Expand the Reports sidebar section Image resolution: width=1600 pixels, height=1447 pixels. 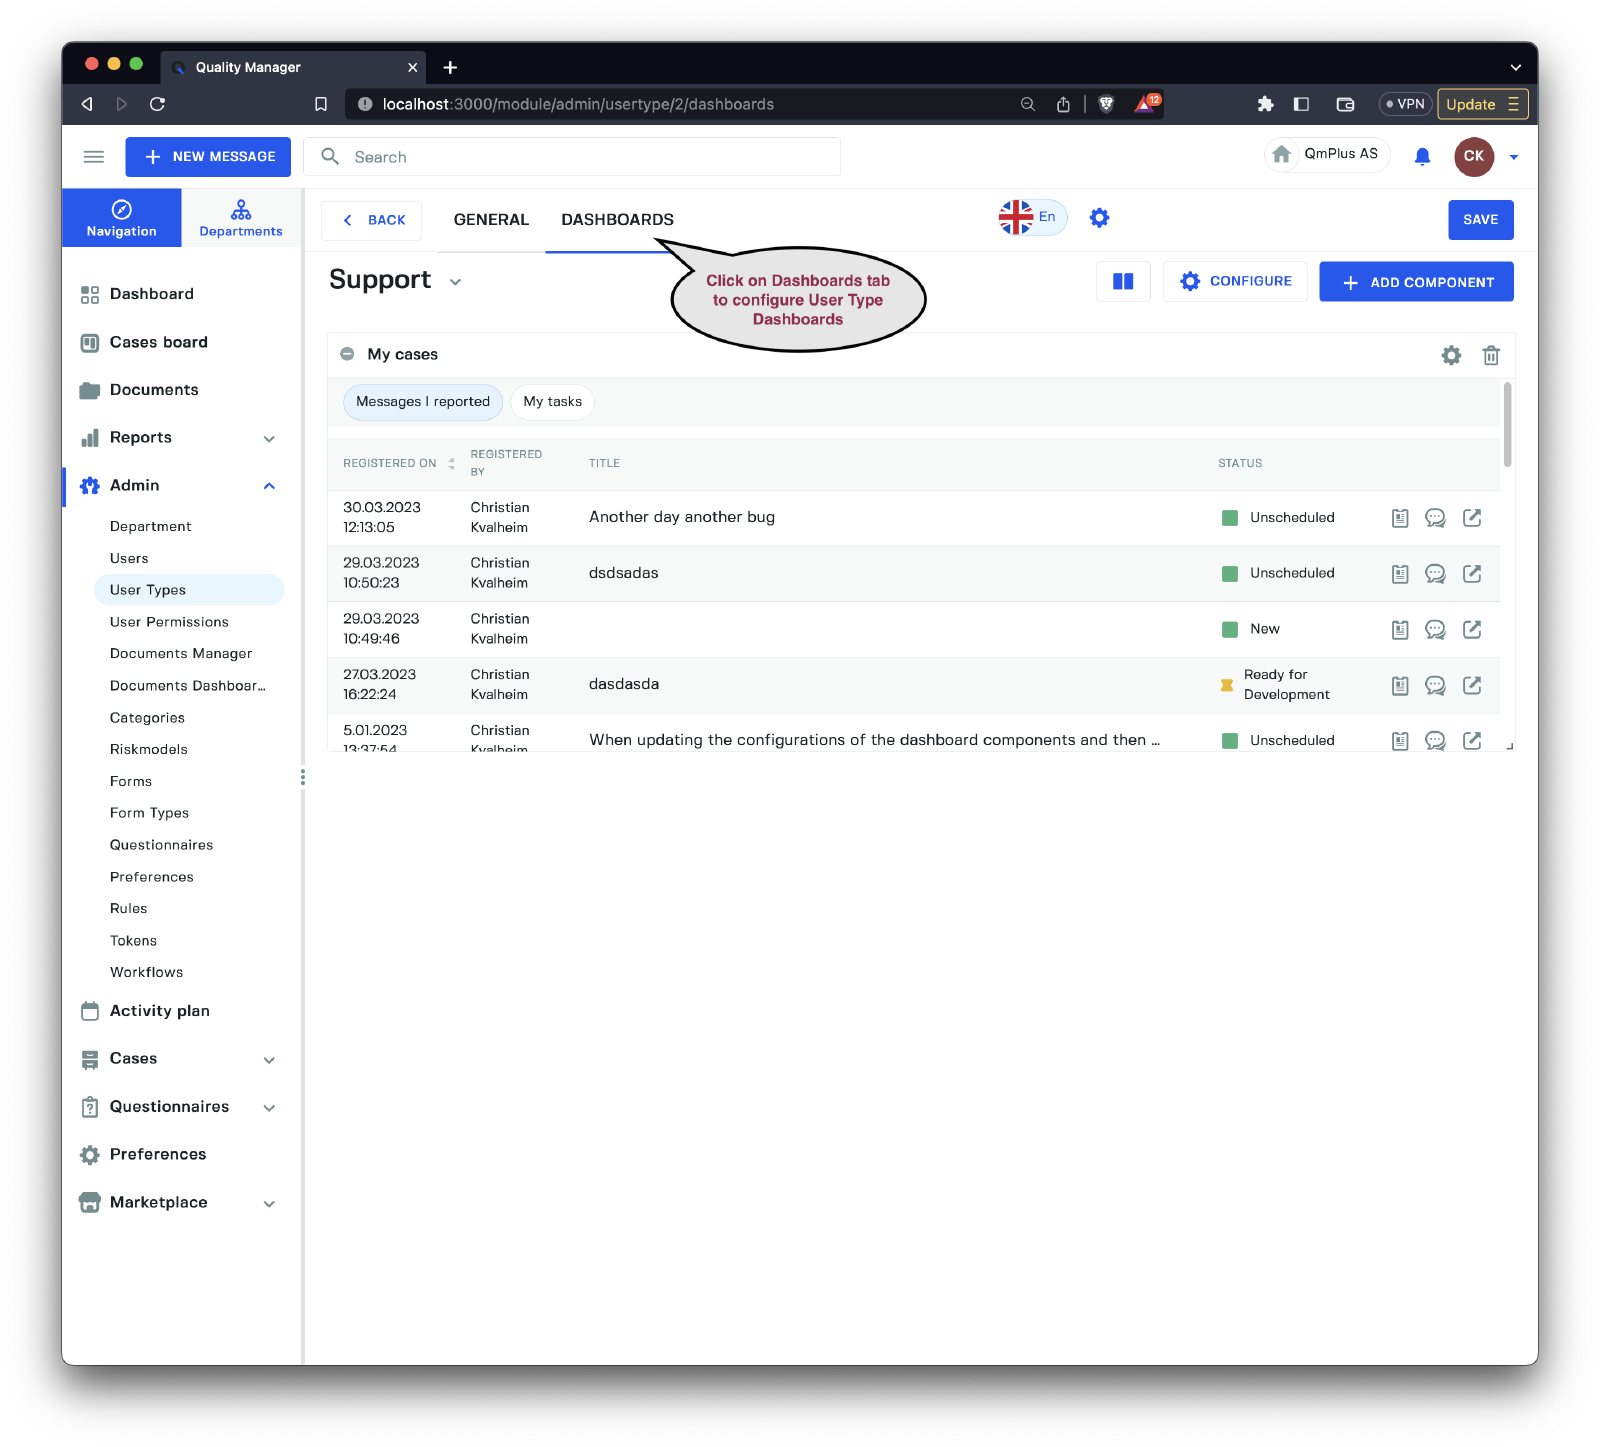(x=269, y=438)
